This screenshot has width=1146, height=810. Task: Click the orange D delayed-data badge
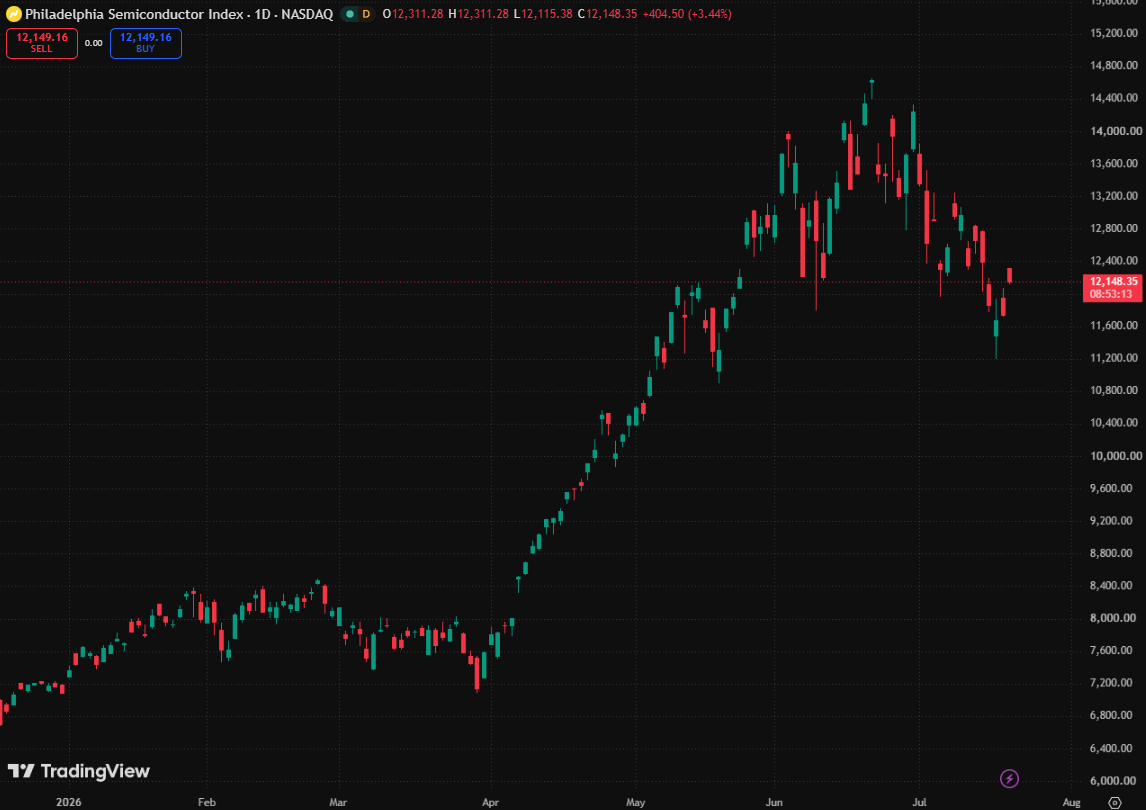(366, 14)
